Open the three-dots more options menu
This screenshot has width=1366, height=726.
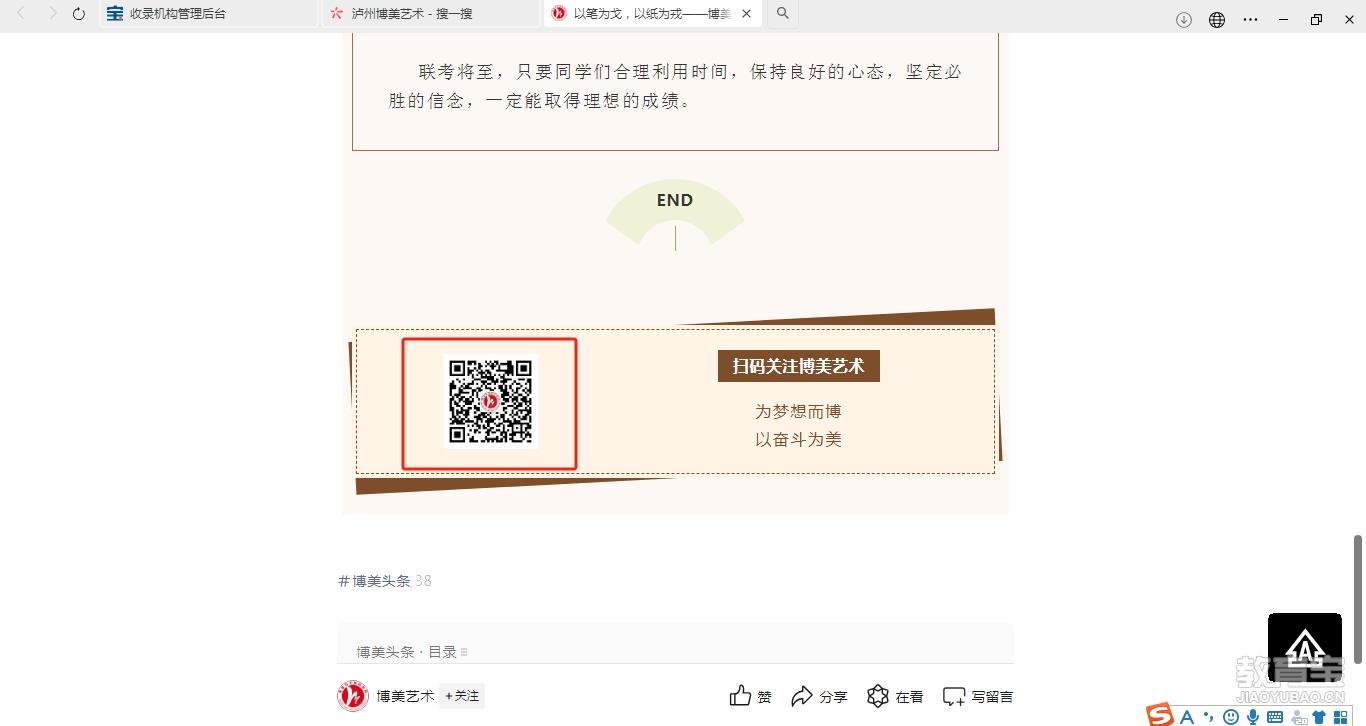click(x=1251, y=19)
